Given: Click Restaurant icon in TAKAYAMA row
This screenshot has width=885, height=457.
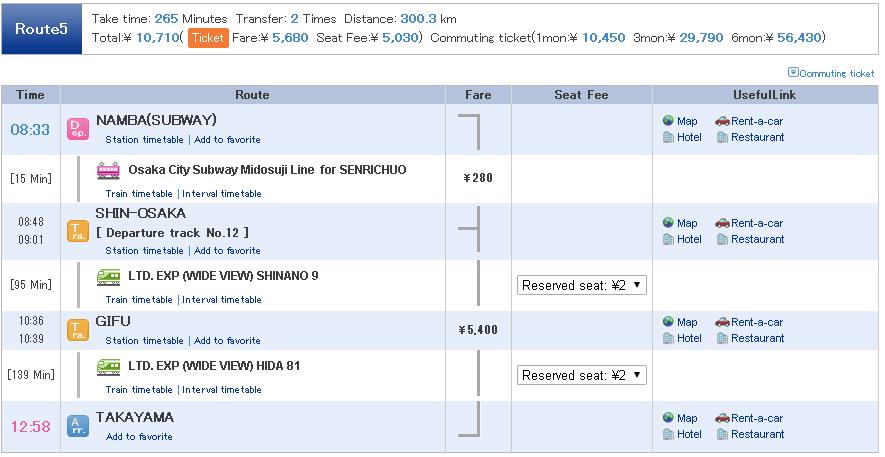Looking at the screenshot, I should 722,435.
